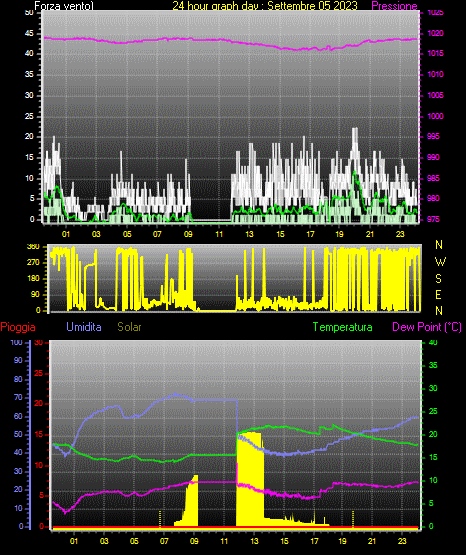Click '985' on the pressure axis

click(x=433, y=178)
